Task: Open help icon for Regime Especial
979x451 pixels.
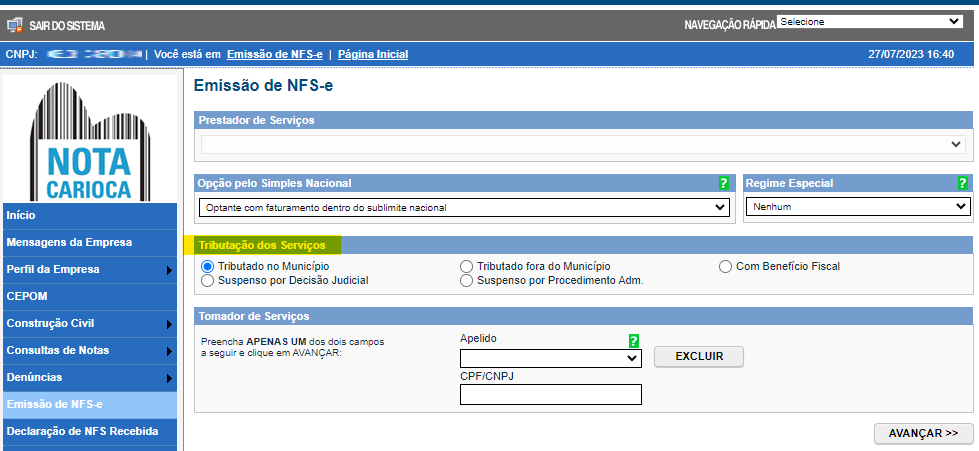Action: point(962,183)
